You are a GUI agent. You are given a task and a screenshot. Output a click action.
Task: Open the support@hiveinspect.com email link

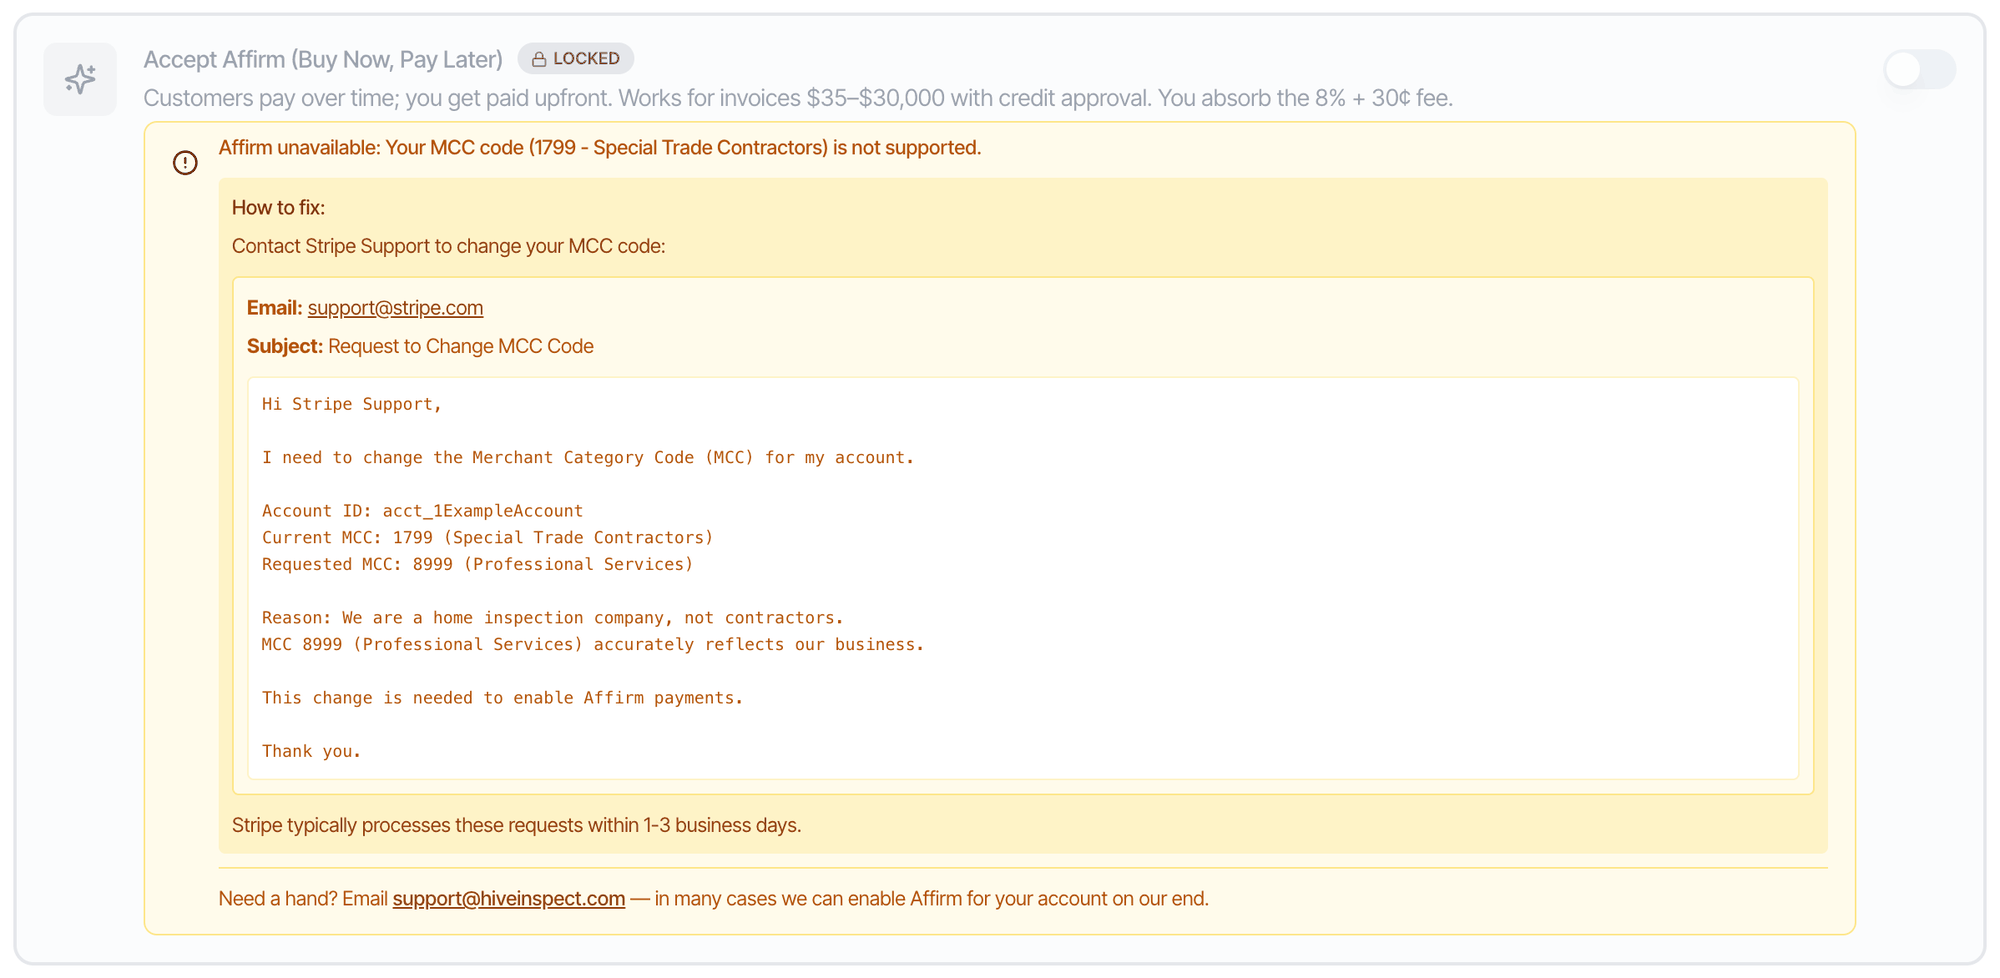(x=509, y=899)
